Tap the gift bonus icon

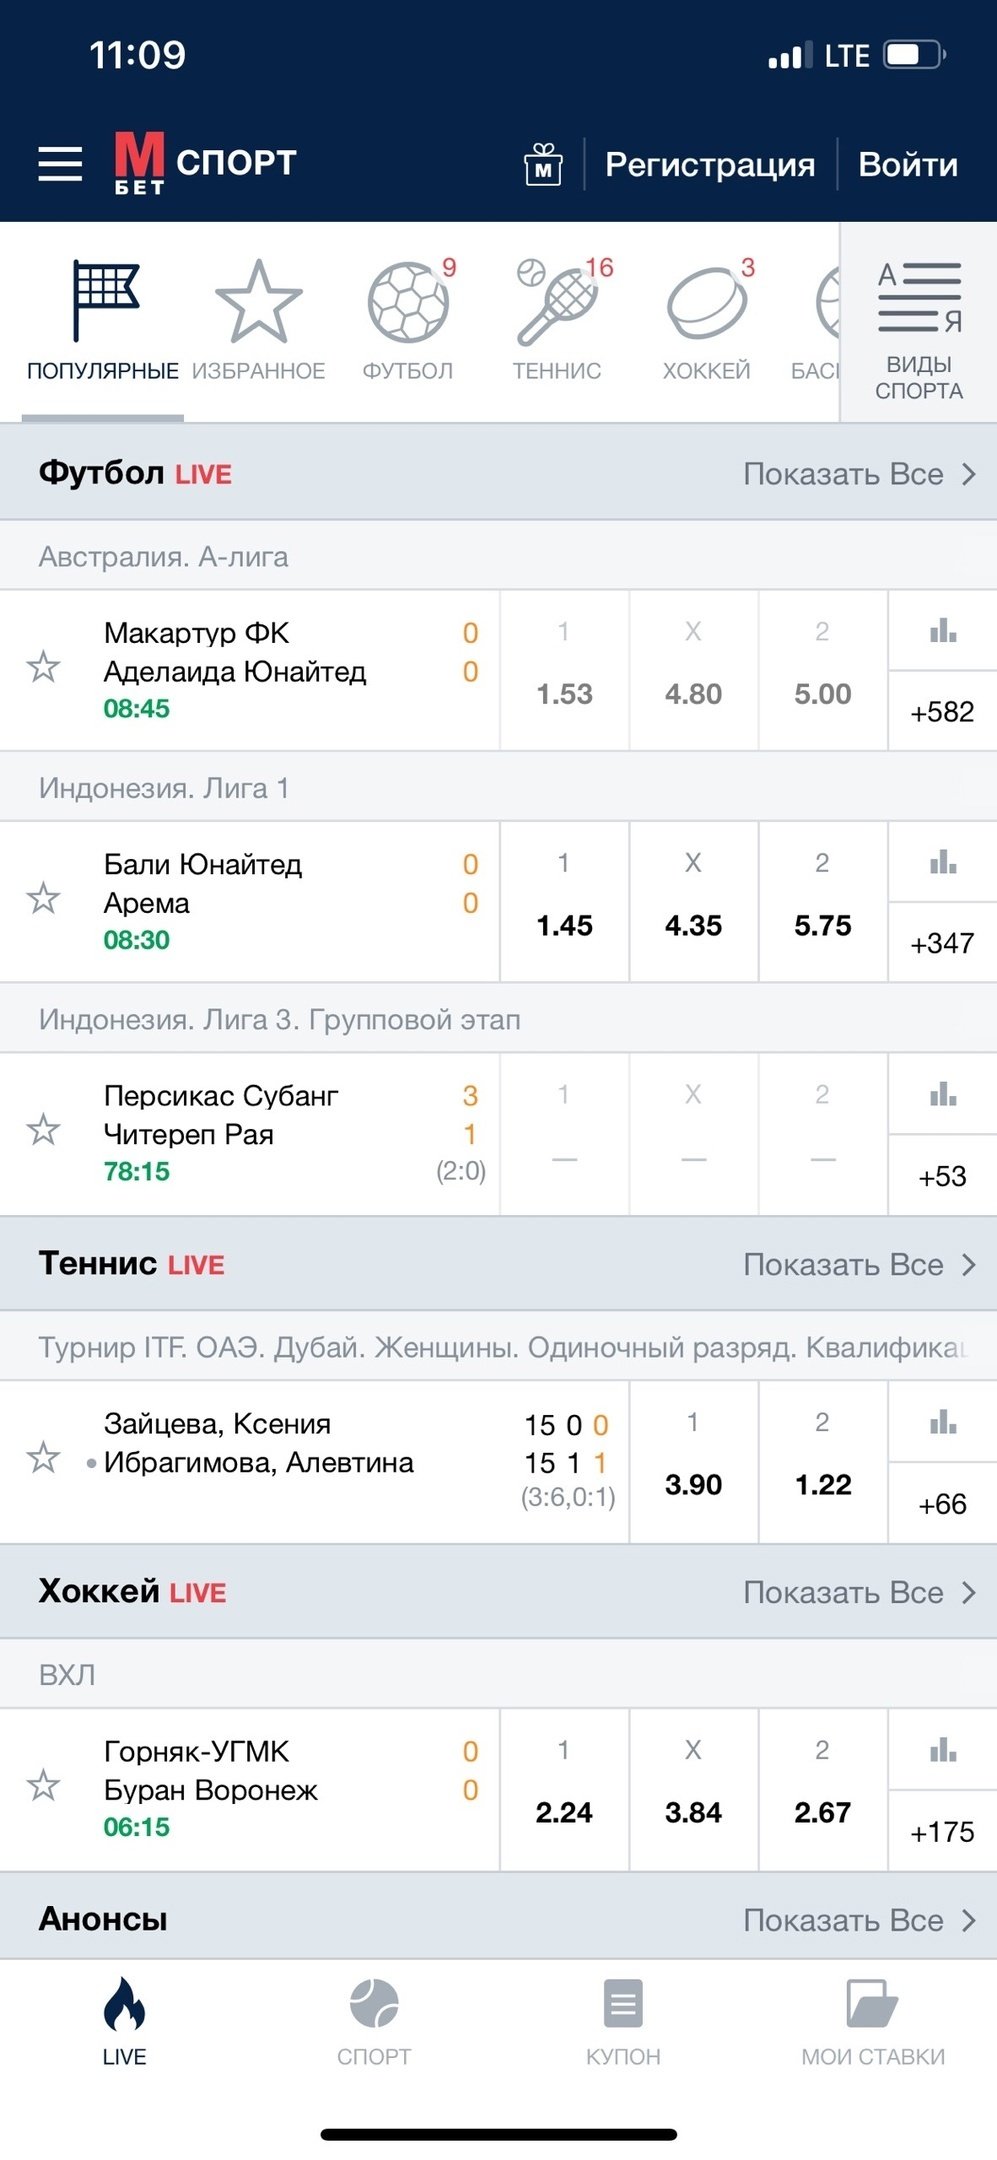pyautogui.click(x=543, y=164)
